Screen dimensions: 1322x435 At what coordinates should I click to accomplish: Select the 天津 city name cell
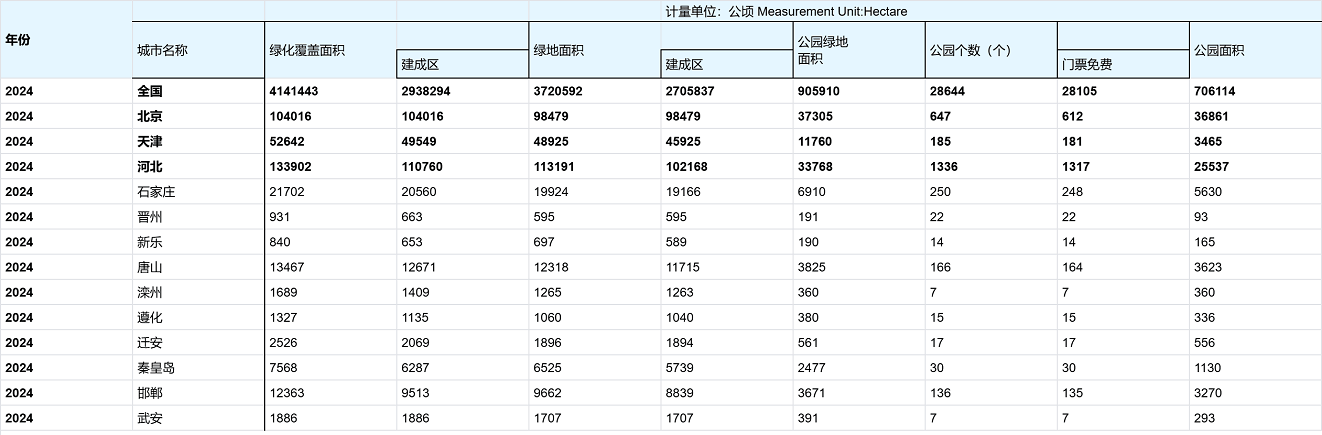pyautogui.click(x=150, y=141)
